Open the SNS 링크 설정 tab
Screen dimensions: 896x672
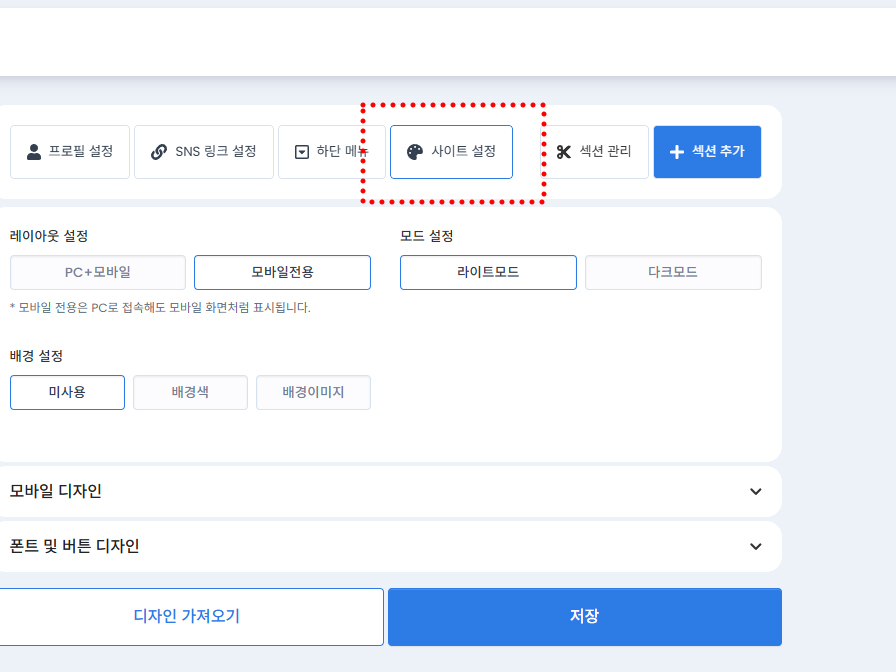pyautogui.click(x=203, y=152)
